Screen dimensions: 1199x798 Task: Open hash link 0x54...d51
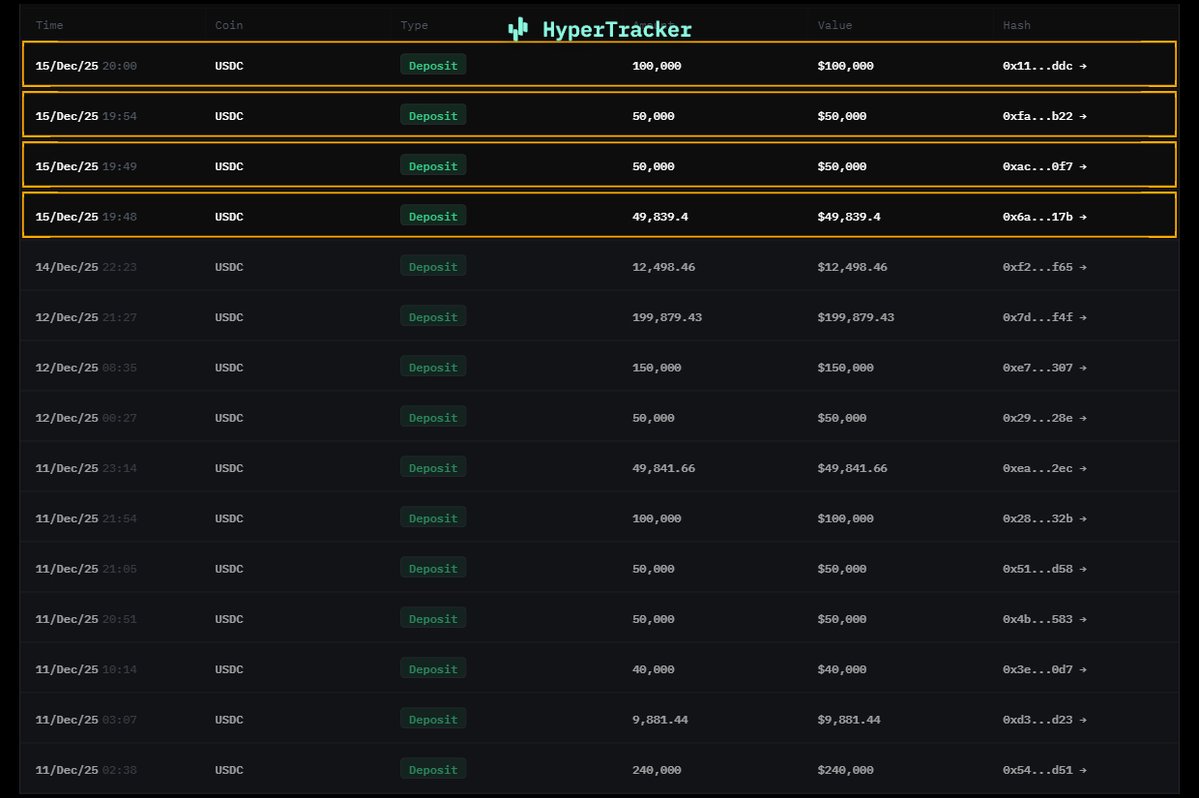pyautogui.click(x=1038, y=770)
